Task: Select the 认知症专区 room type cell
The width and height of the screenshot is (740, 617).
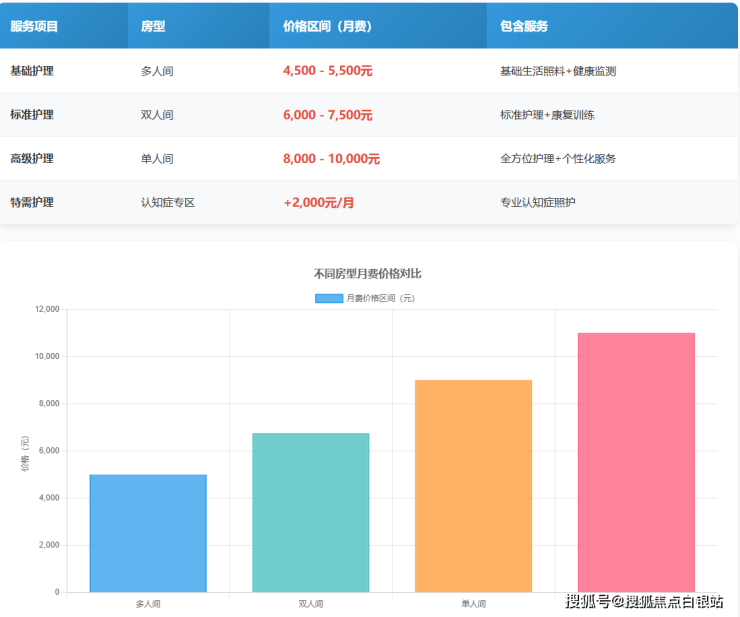Action: [x=167, y=203]
